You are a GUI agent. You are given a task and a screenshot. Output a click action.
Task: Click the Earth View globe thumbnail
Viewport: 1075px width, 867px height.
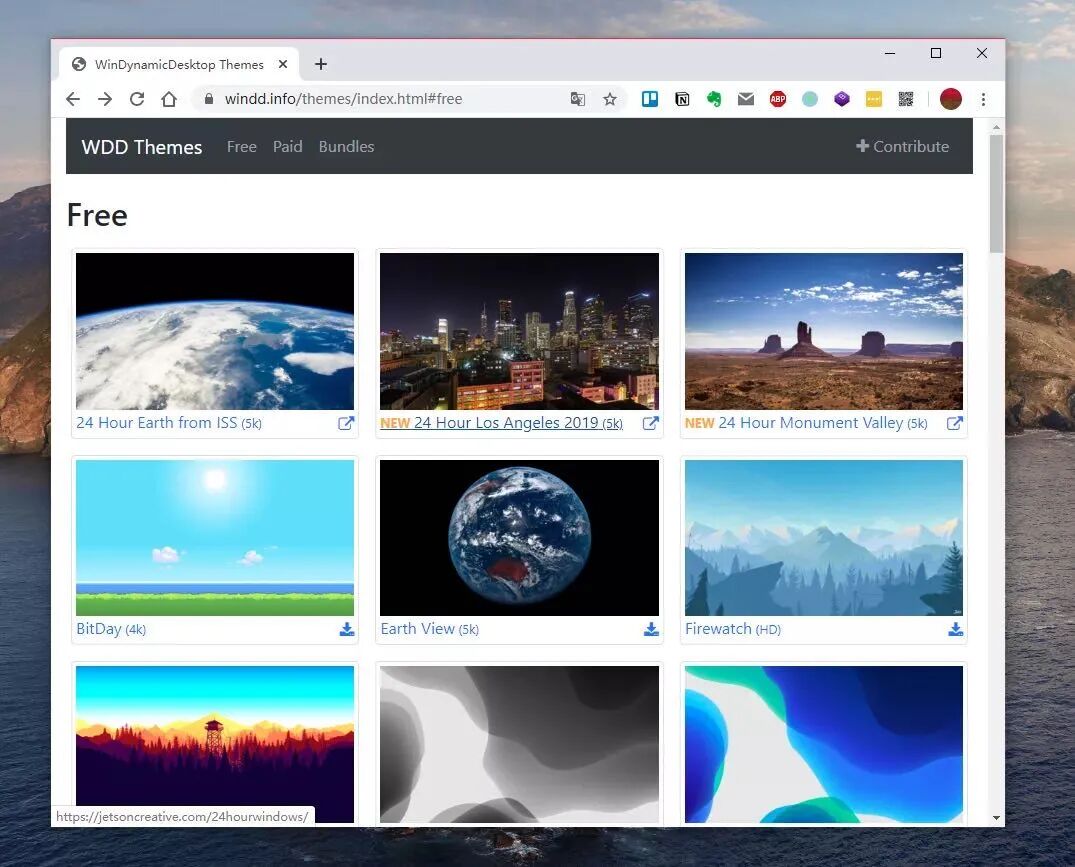[x=520, y=537]
